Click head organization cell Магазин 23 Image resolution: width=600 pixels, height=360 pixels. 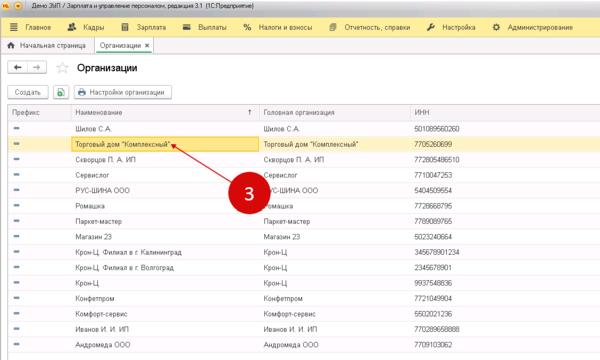[335, 237]
